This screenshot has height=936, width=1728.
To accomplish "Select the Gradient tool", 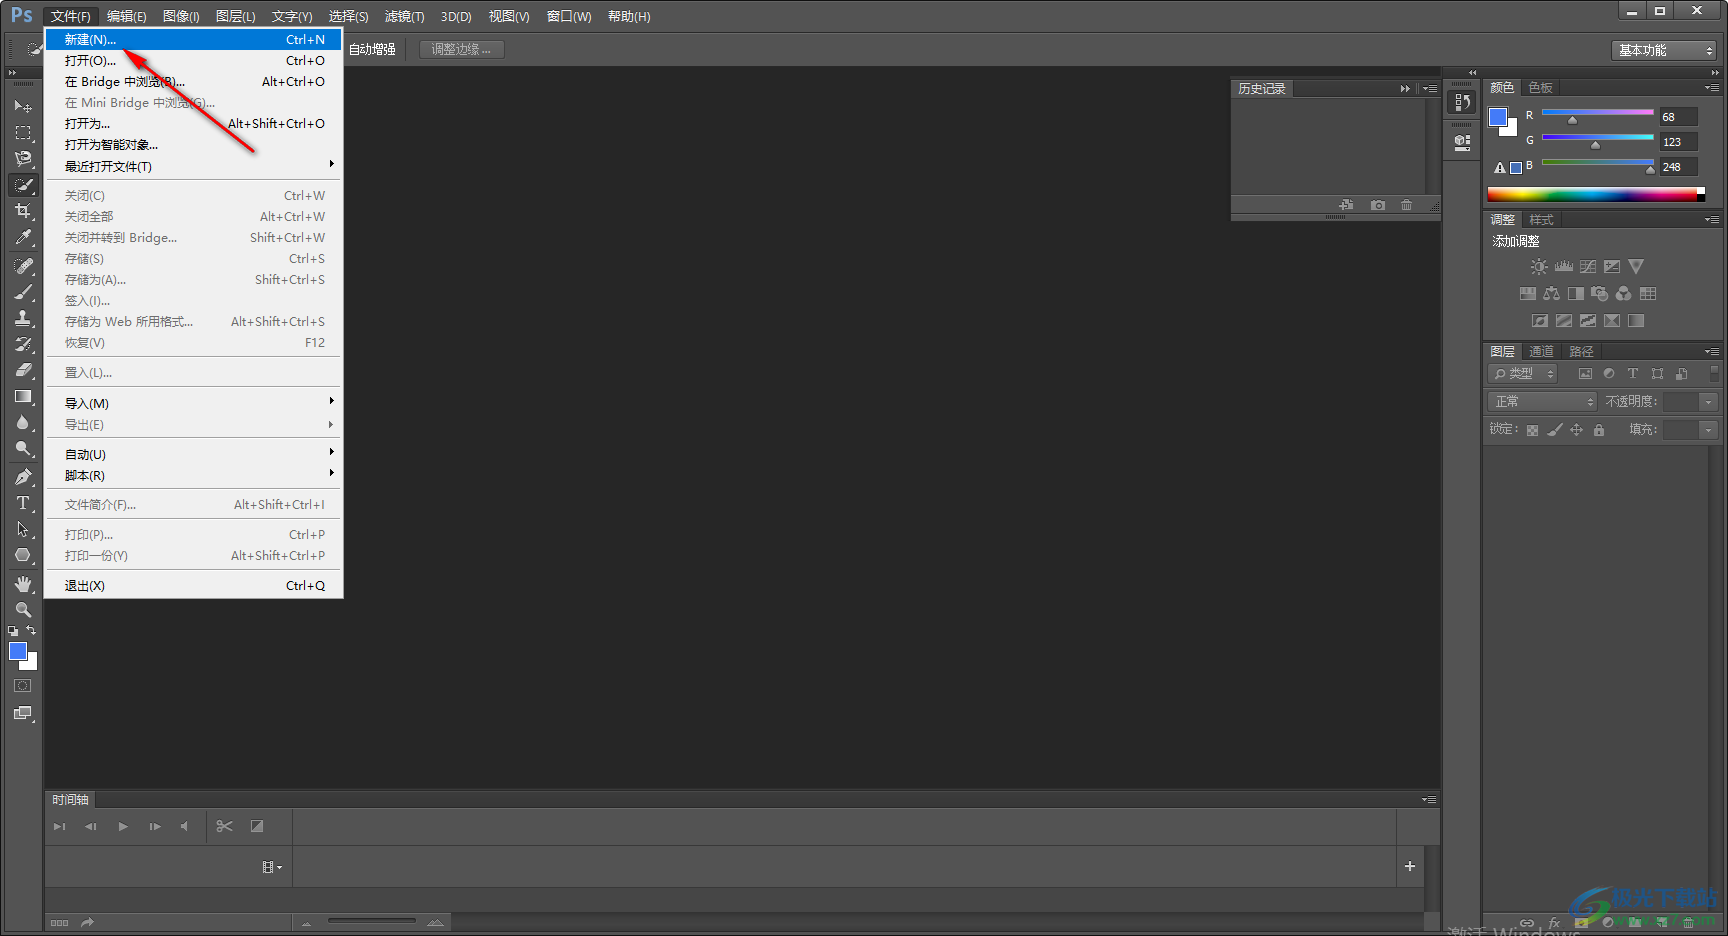I will tap(23, 396).
